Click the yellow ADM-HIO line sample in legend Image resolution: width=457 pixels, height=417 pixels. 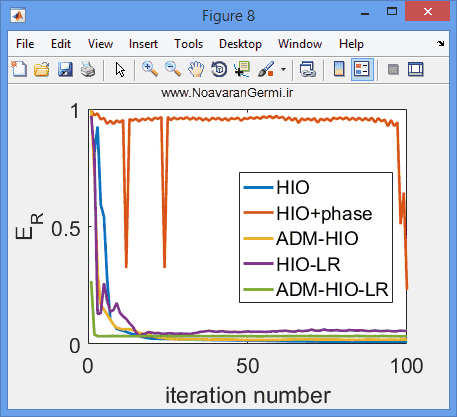pyautogui.click(x=258, y=238)
